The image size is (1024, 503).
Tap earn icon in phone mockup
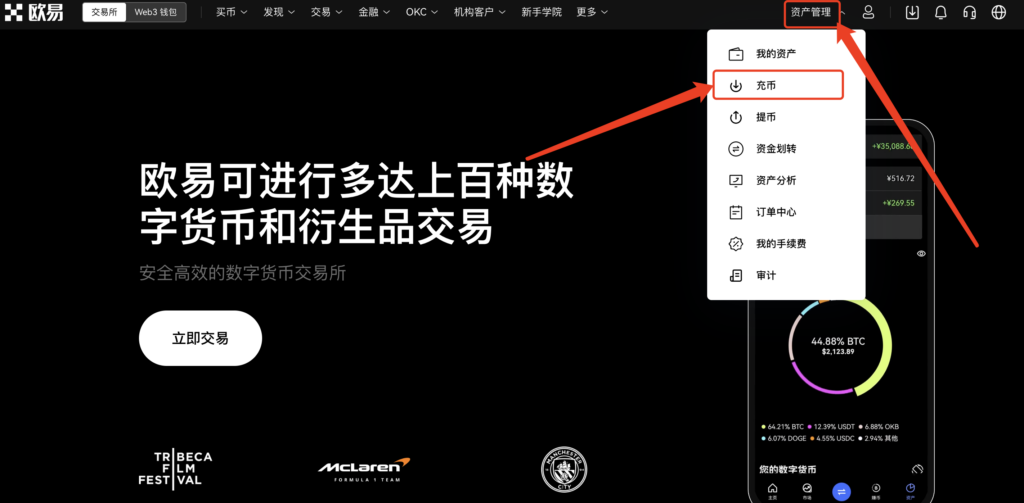[876, 490]
